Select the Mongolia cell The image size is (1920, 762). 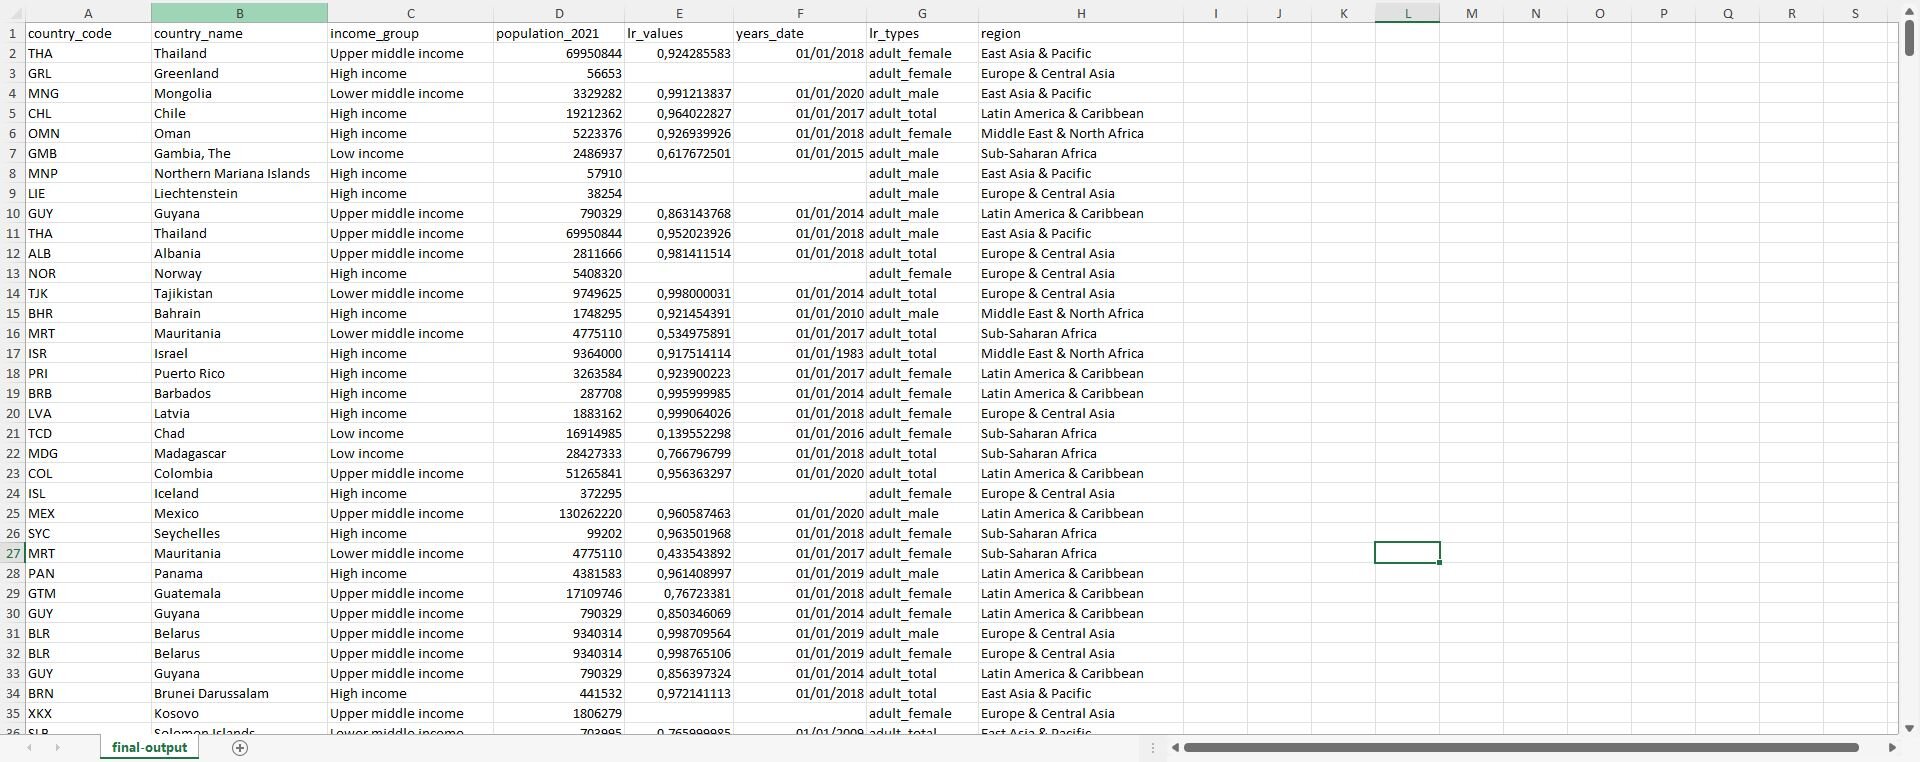(239, 93)
